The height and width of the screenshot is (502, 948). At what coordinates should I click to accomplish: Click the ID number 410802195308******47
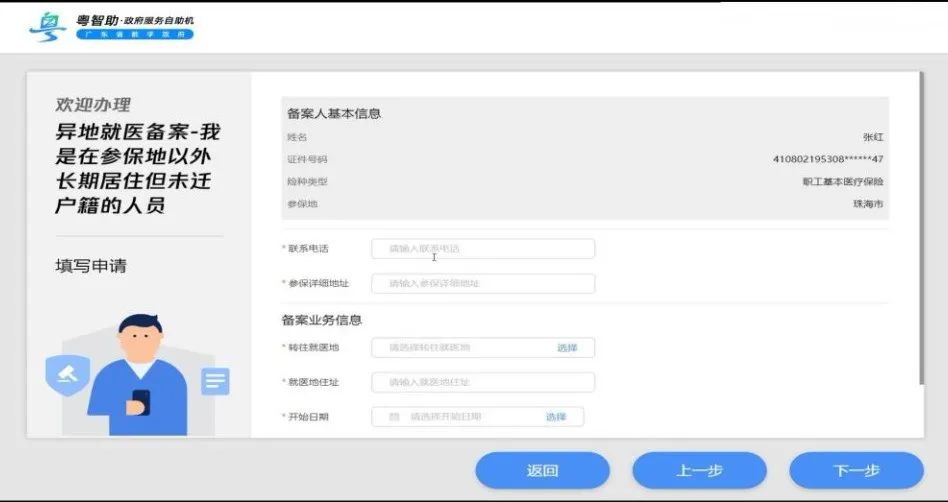click(828, 160)
